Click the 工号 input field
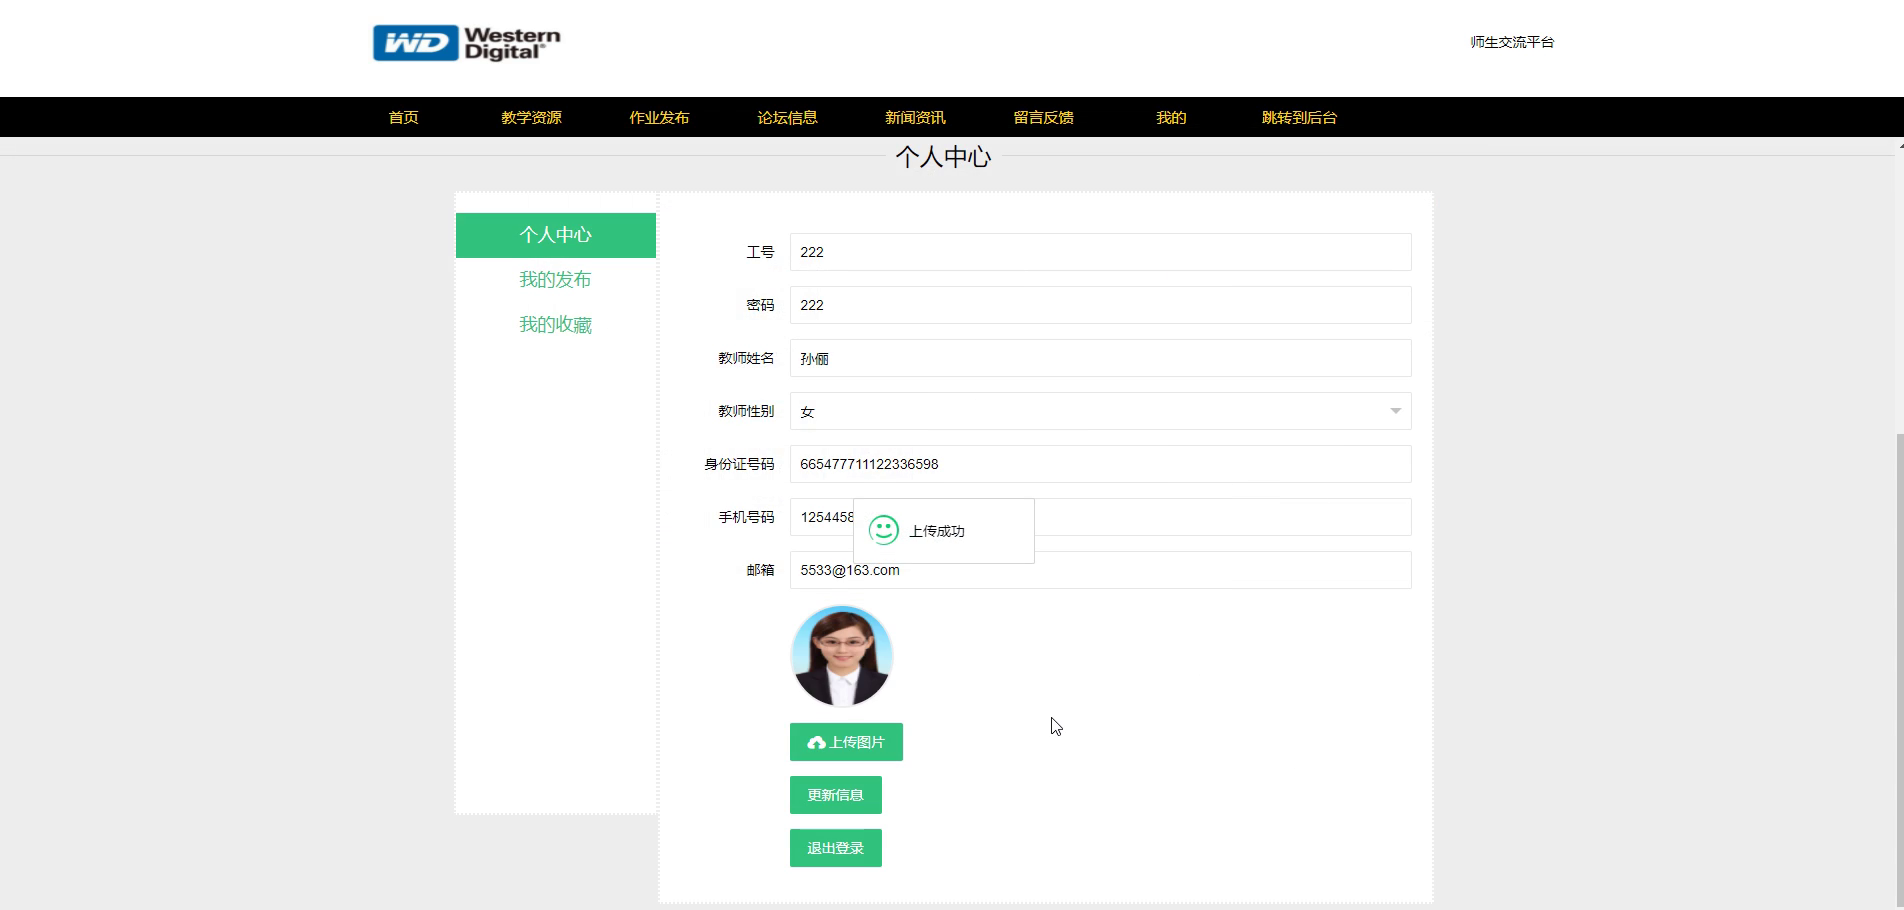Viewport: 1904px width, 910px height. [1100, 252]
